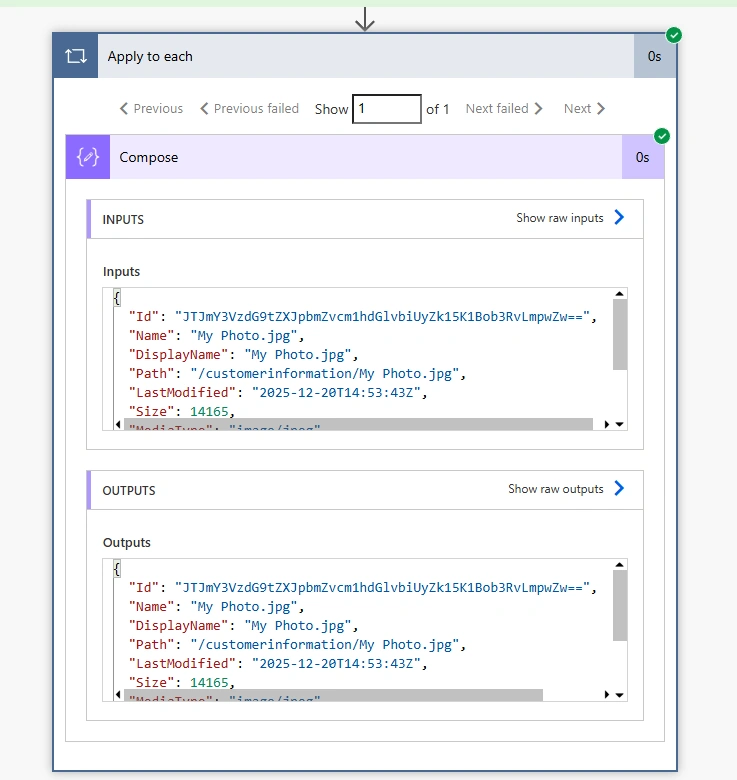Click the OUTPUTS section heading

129,490
